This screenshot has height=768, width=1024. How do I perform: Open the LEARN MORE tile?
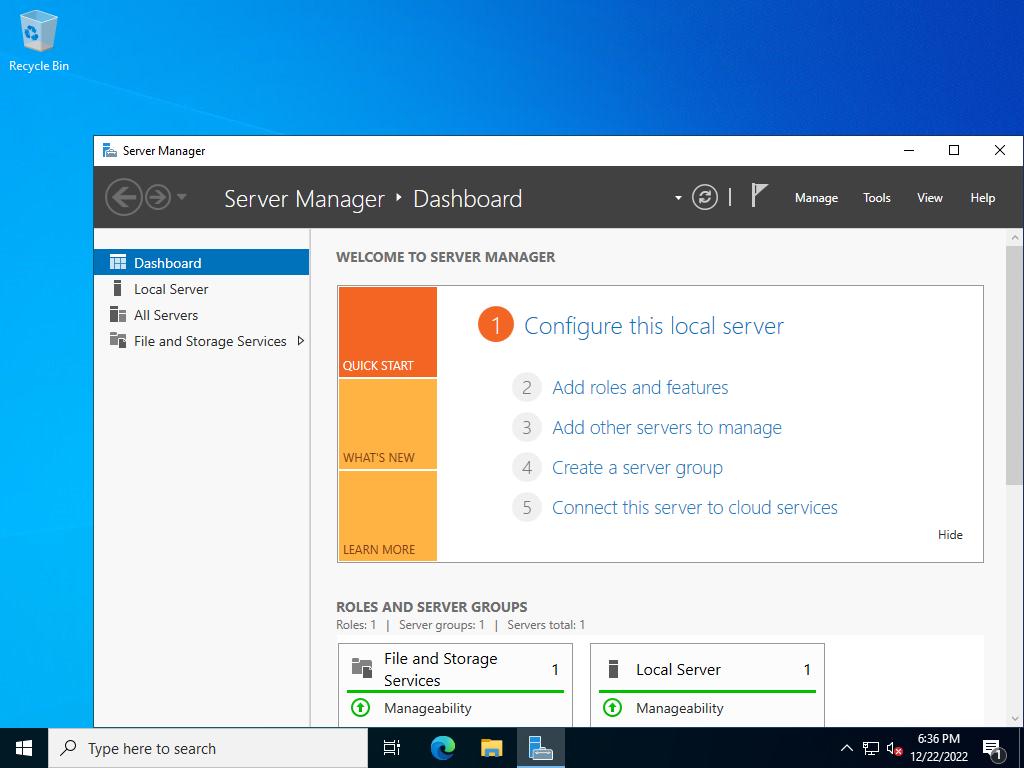(x=387, y=516)
